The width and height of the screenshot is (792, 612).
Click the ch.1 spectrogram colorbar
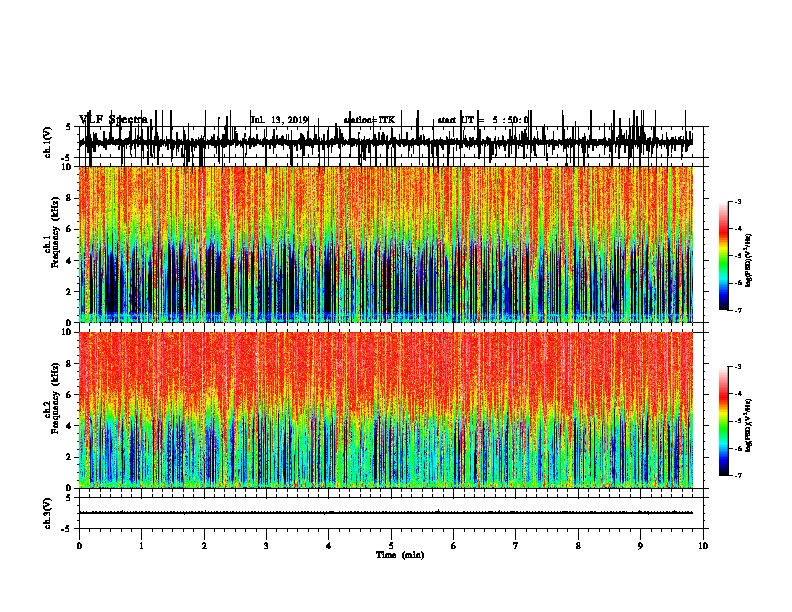[x=723, y=256]
